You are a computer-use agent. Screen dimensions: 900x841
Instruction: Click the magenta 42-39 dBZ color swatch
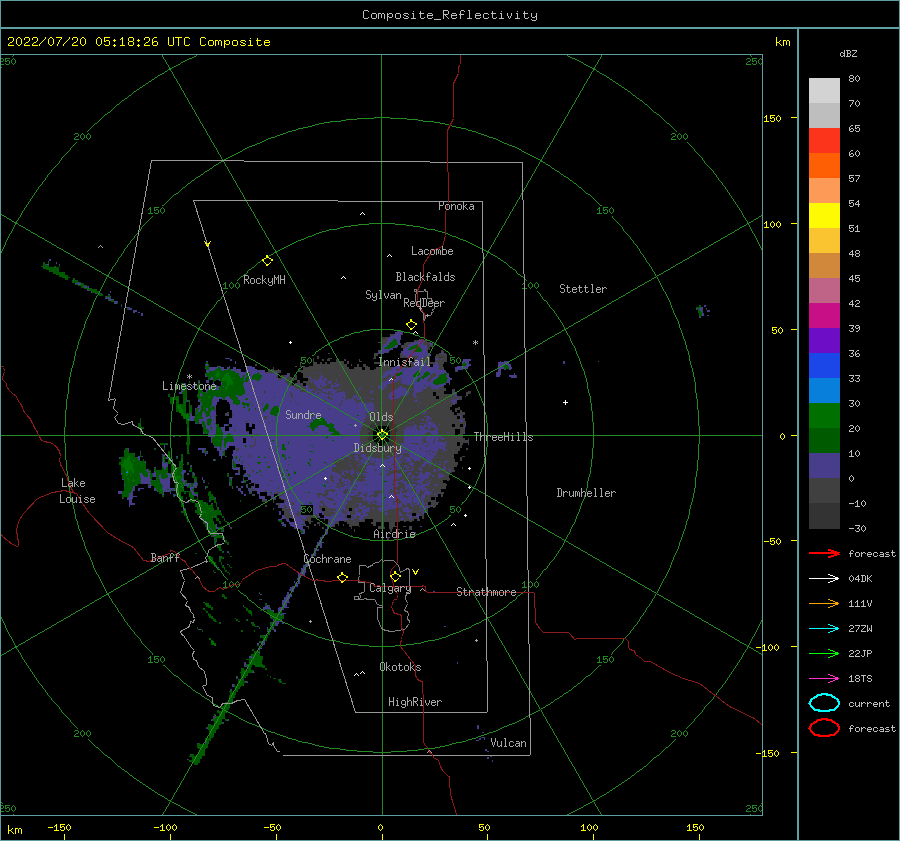pos(824,315)
